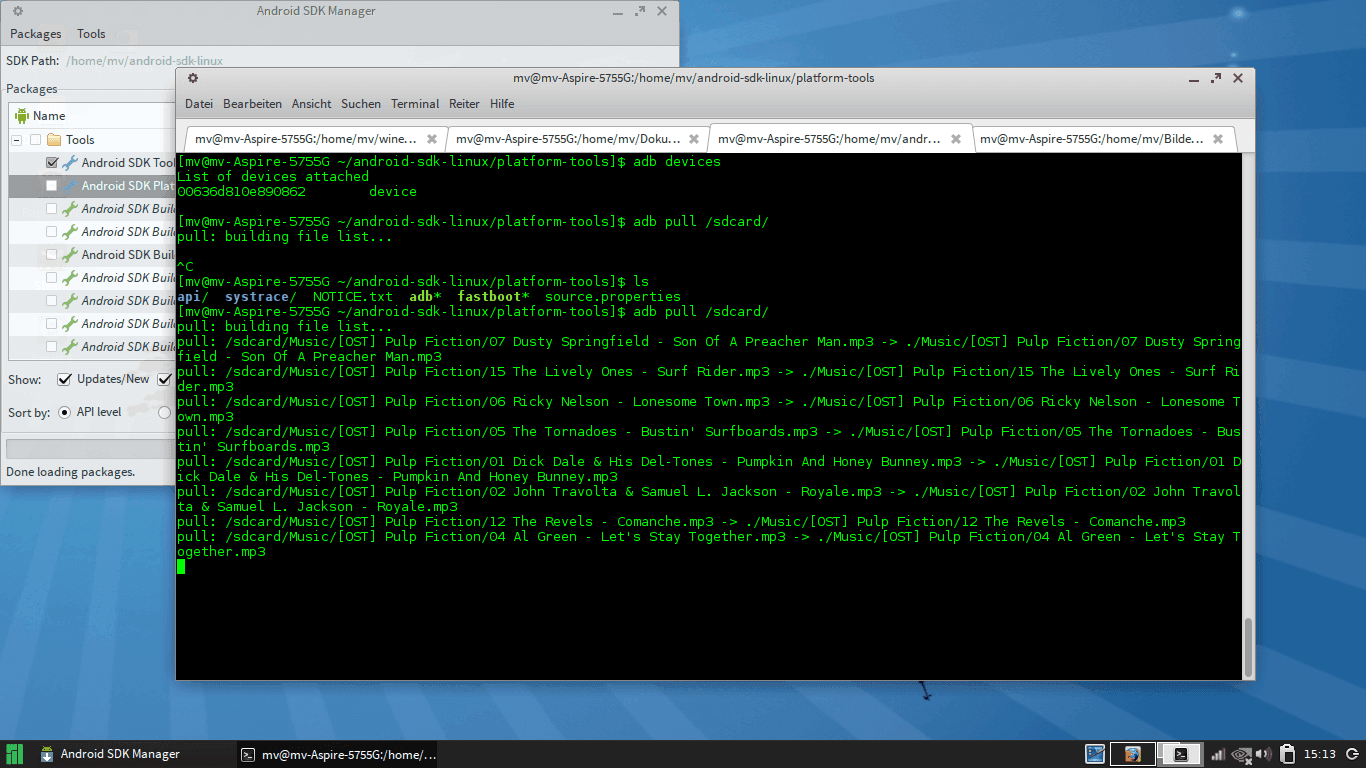The height and width of the screenshot is (768, 1366).
Task: Open the Ansicht menu in terminal
Action: 312,104
